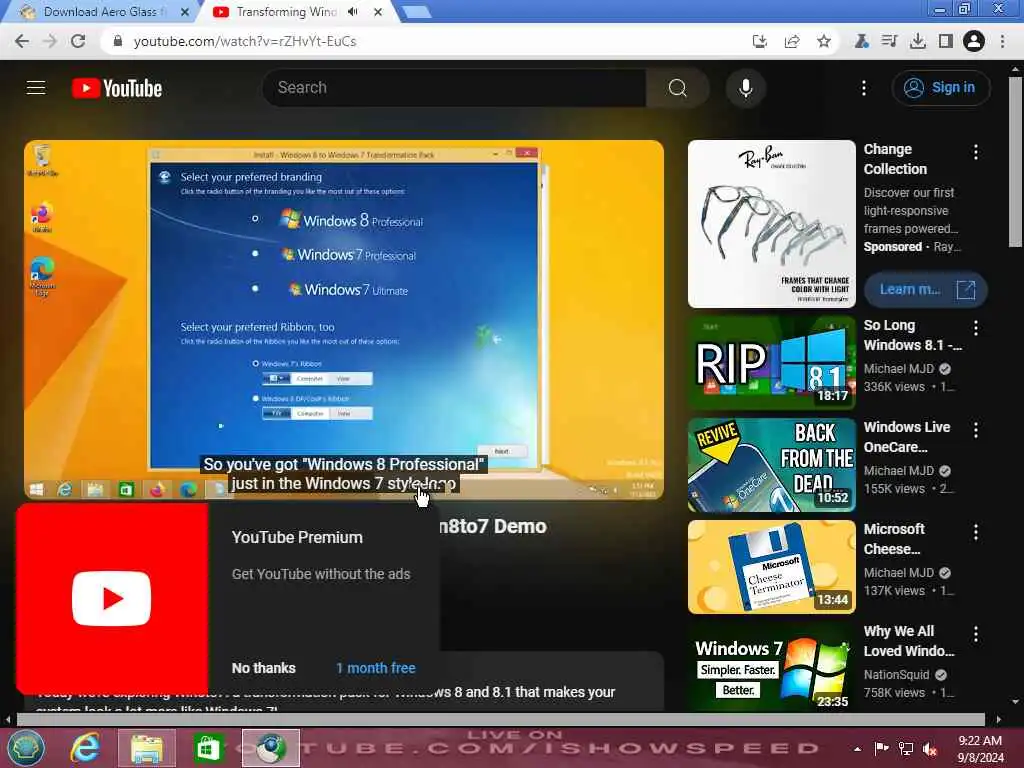The height and width of the screenshot is (768, 1024).
Task: Bookmark this page with the star icon
Action: (x=824, y=41)
